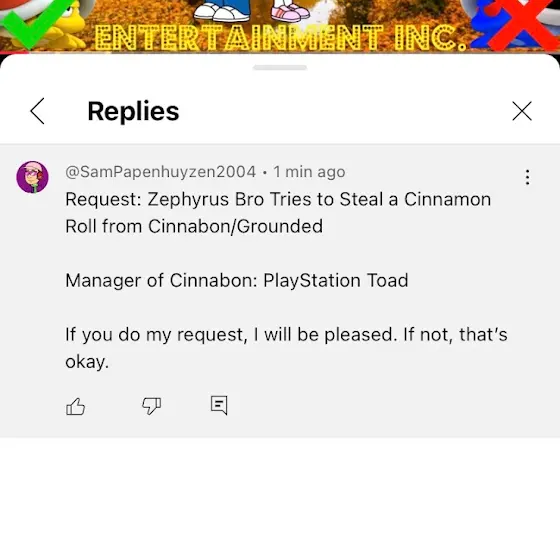Select the 'Request: Zephyrus Bro' comment text

click(x=278, y=213)
